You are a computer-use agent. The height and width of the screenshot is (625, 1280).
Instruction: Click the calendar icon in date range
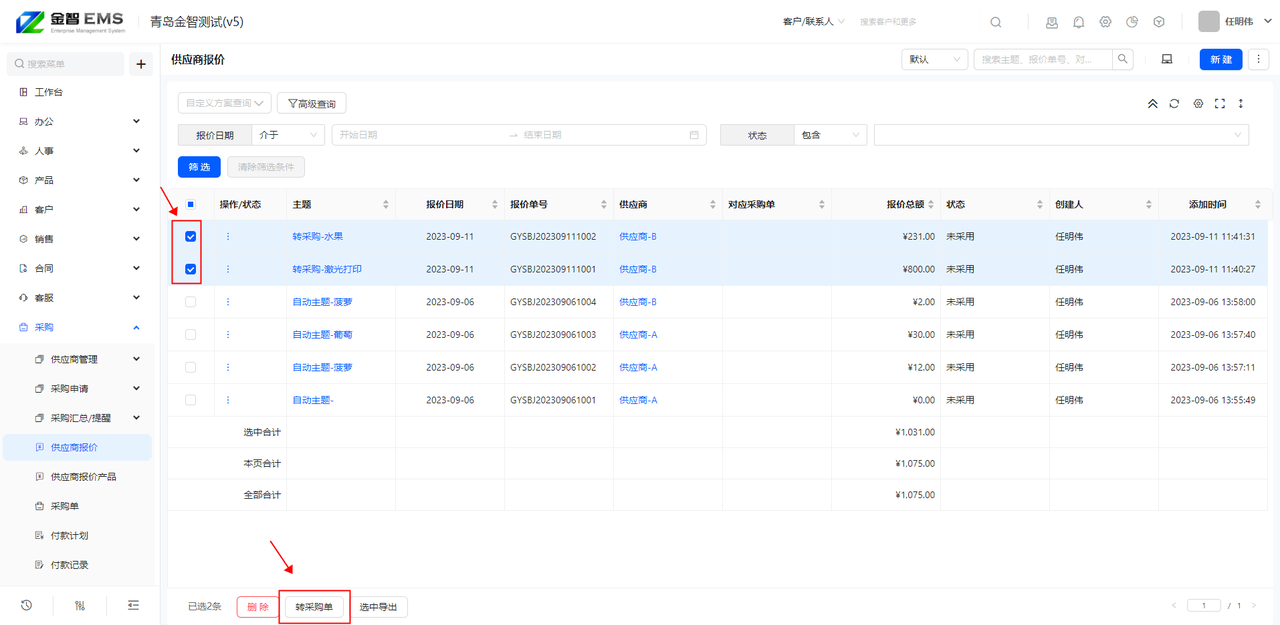coord(694,135)
